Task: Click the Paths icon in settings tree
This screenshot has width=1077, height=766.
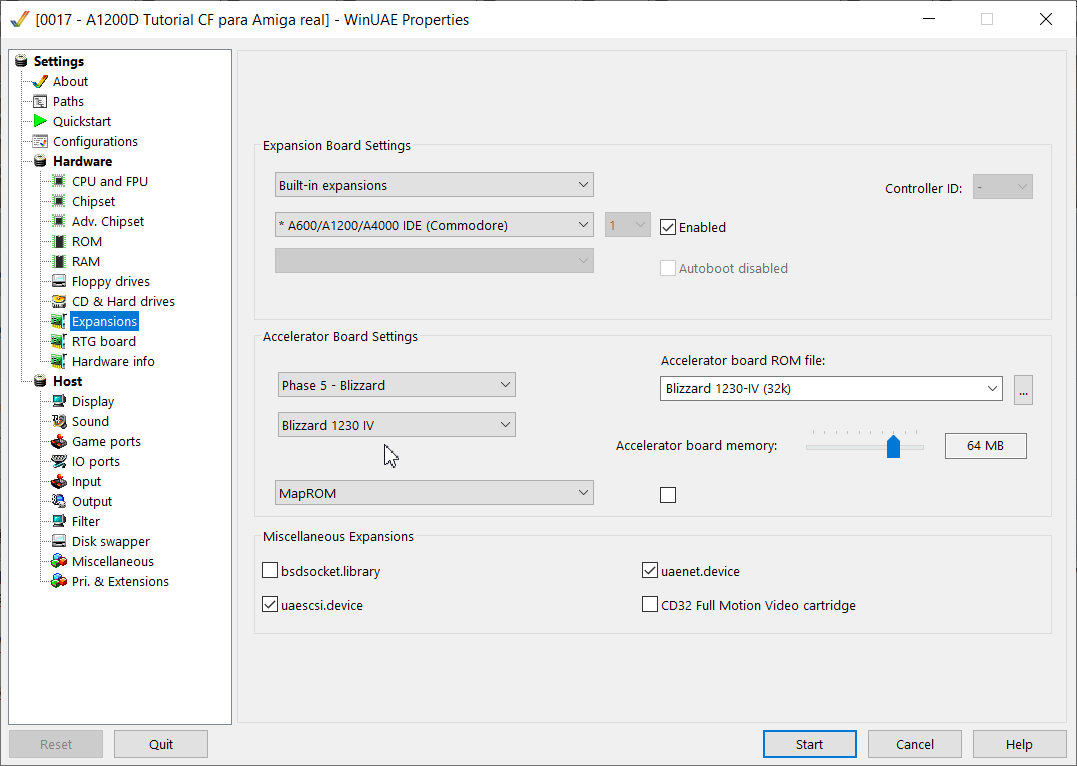Action: pos(40,102)
